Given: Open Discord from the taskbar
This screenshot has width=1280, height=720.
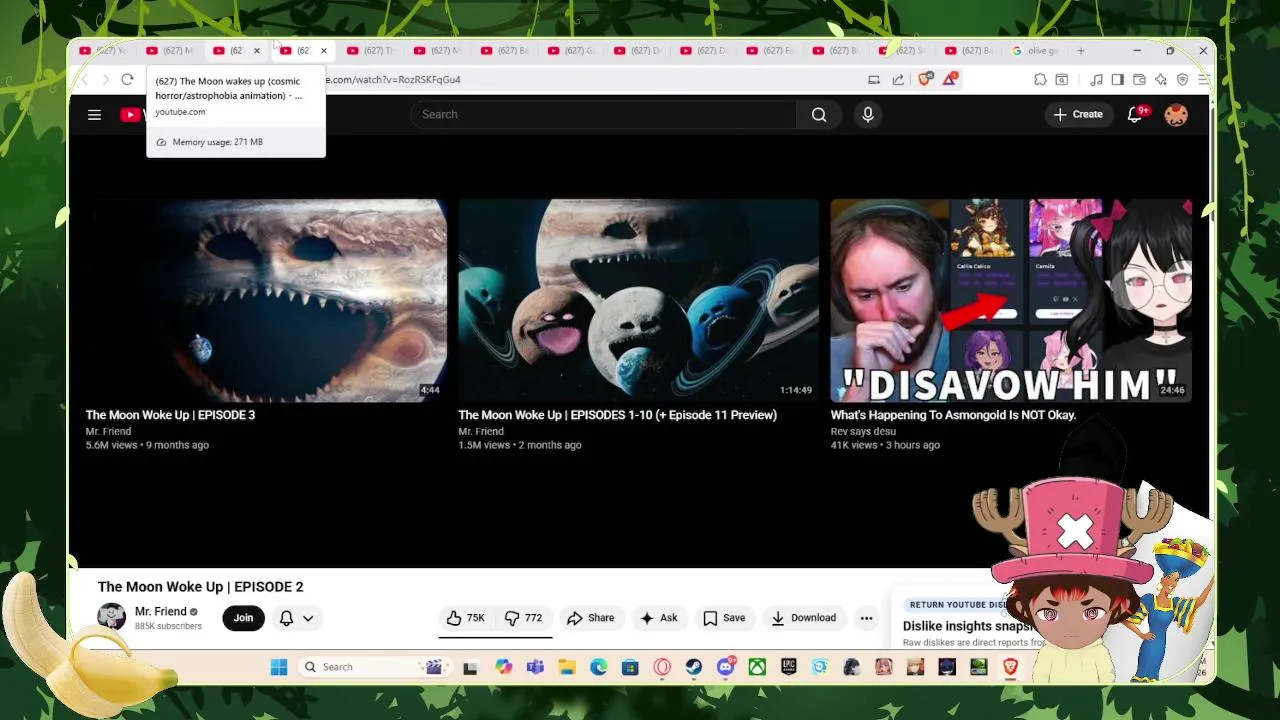Looking at the screenshot, I should 725,667.
